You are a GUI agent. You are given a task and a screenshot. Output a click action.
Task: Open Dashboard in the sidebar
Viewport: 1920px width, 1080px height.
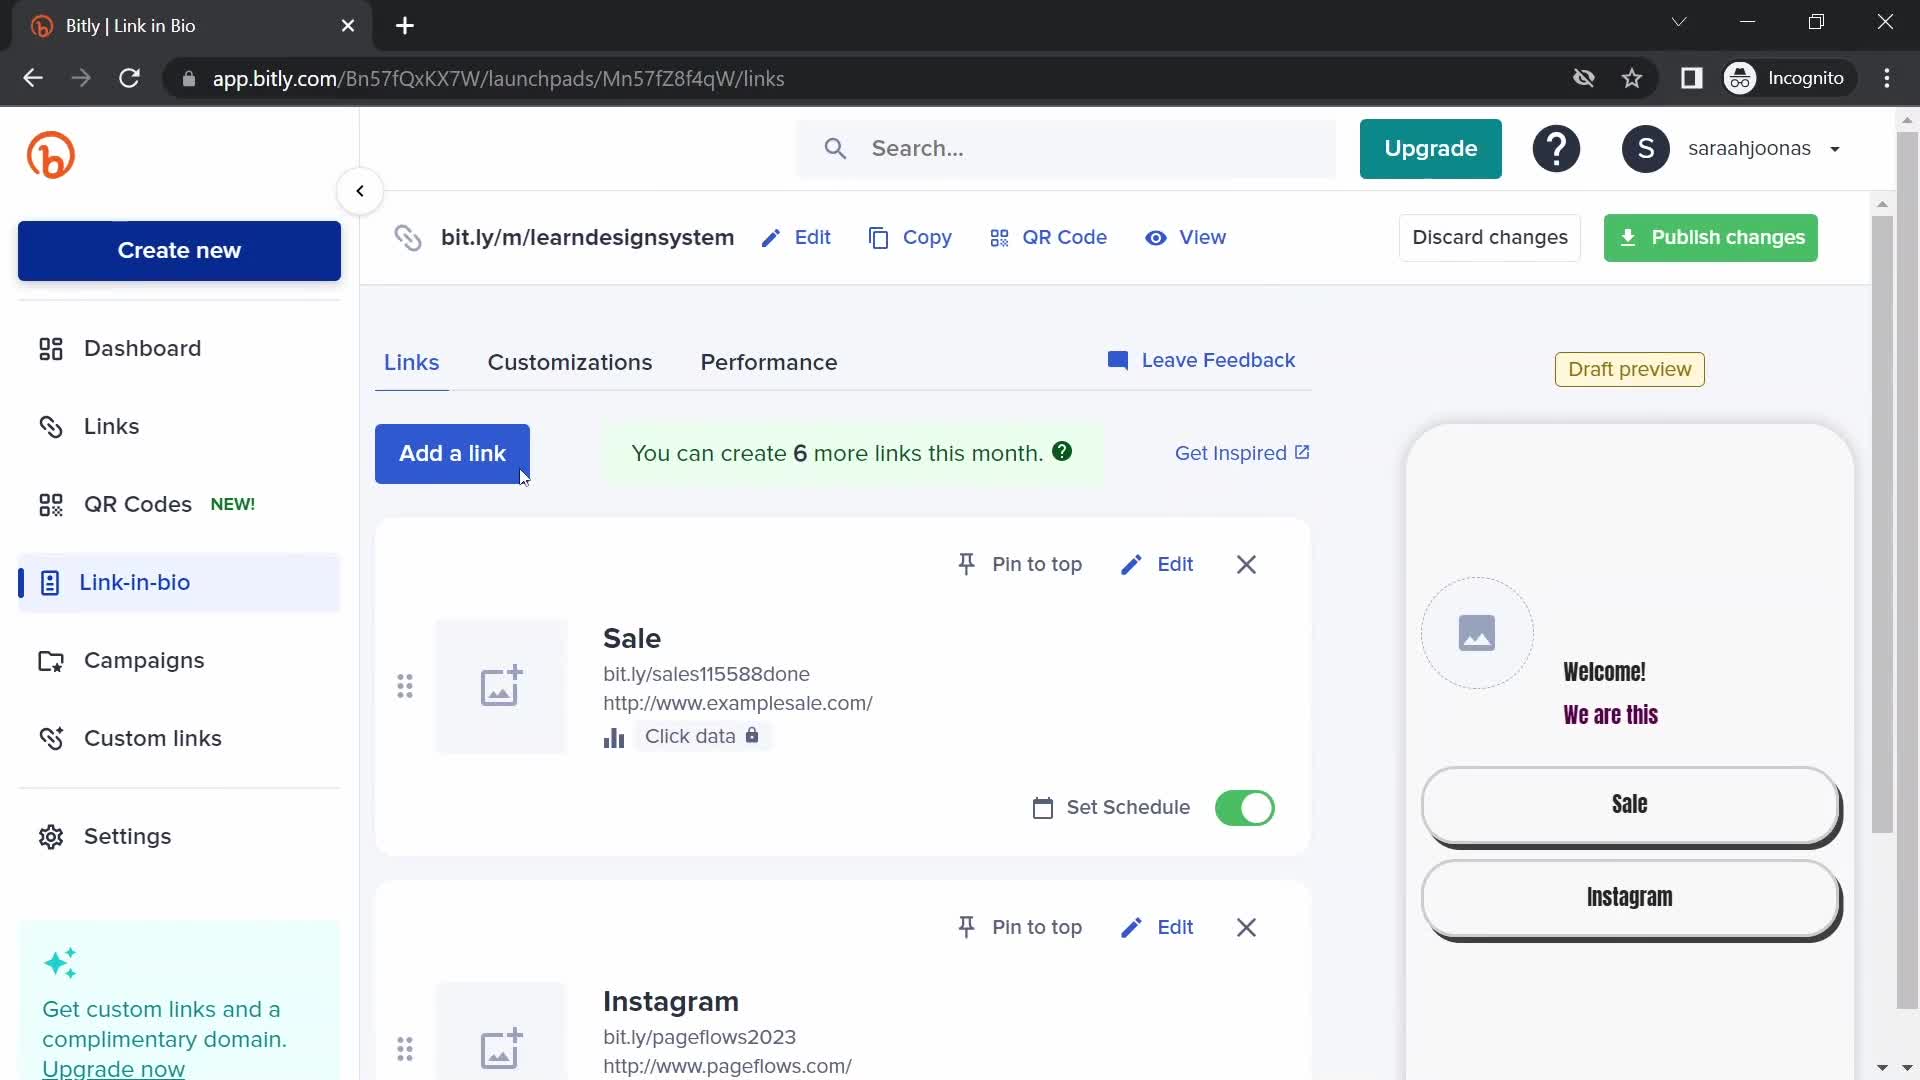[179, 349]
